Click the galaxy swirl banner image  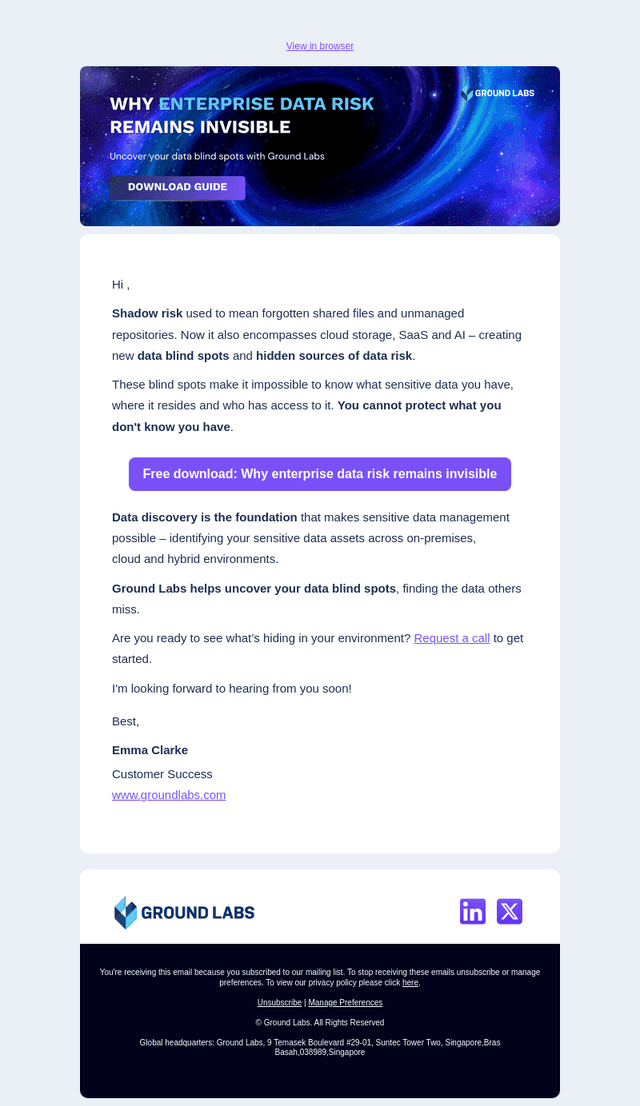(320, 146)
